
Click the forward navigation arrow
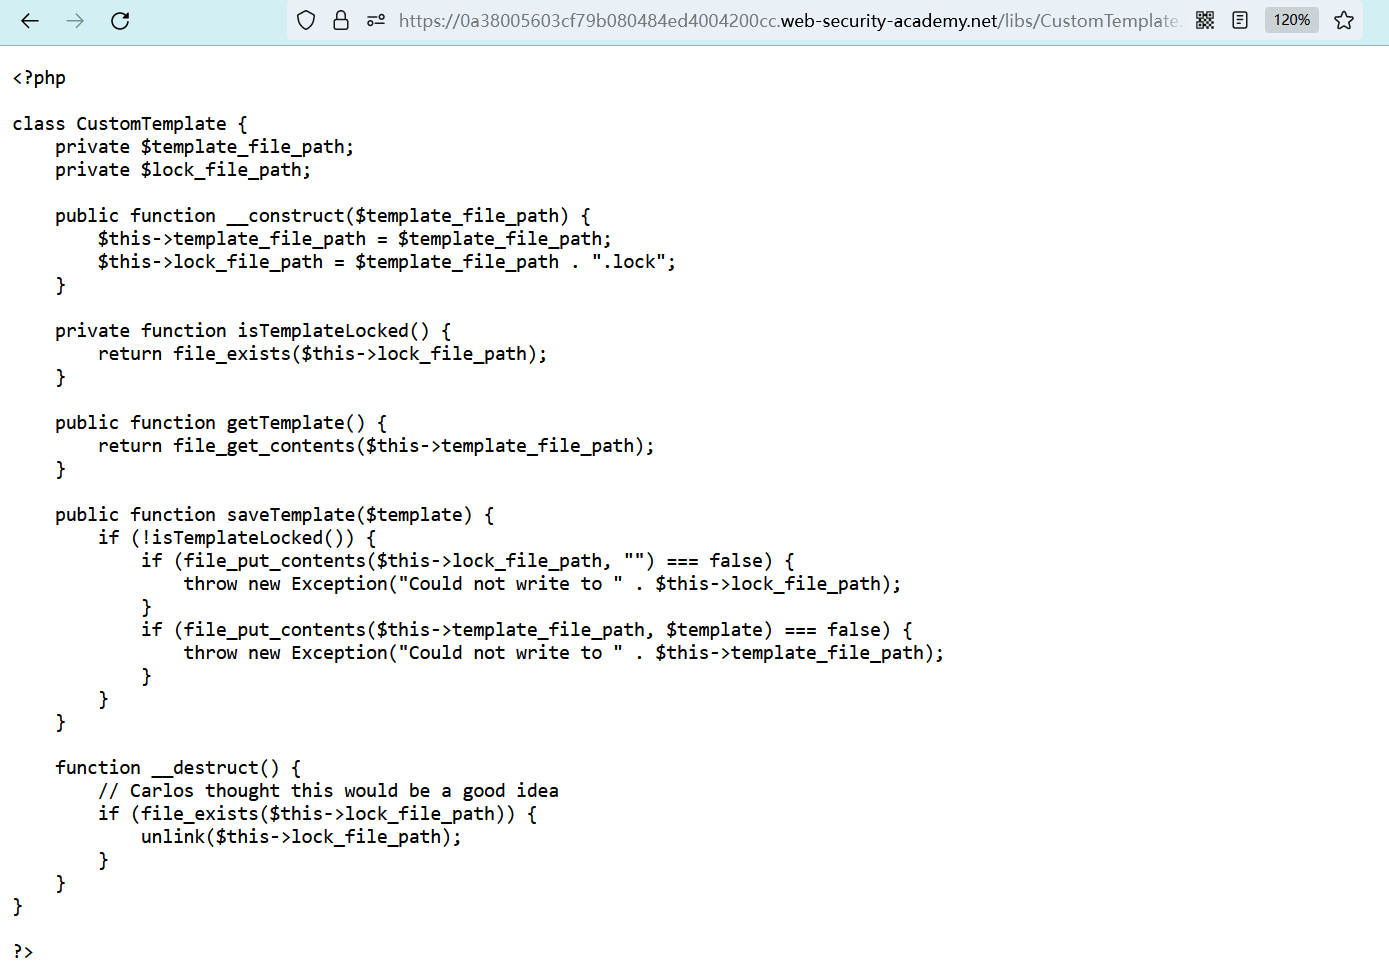(75, 20)
